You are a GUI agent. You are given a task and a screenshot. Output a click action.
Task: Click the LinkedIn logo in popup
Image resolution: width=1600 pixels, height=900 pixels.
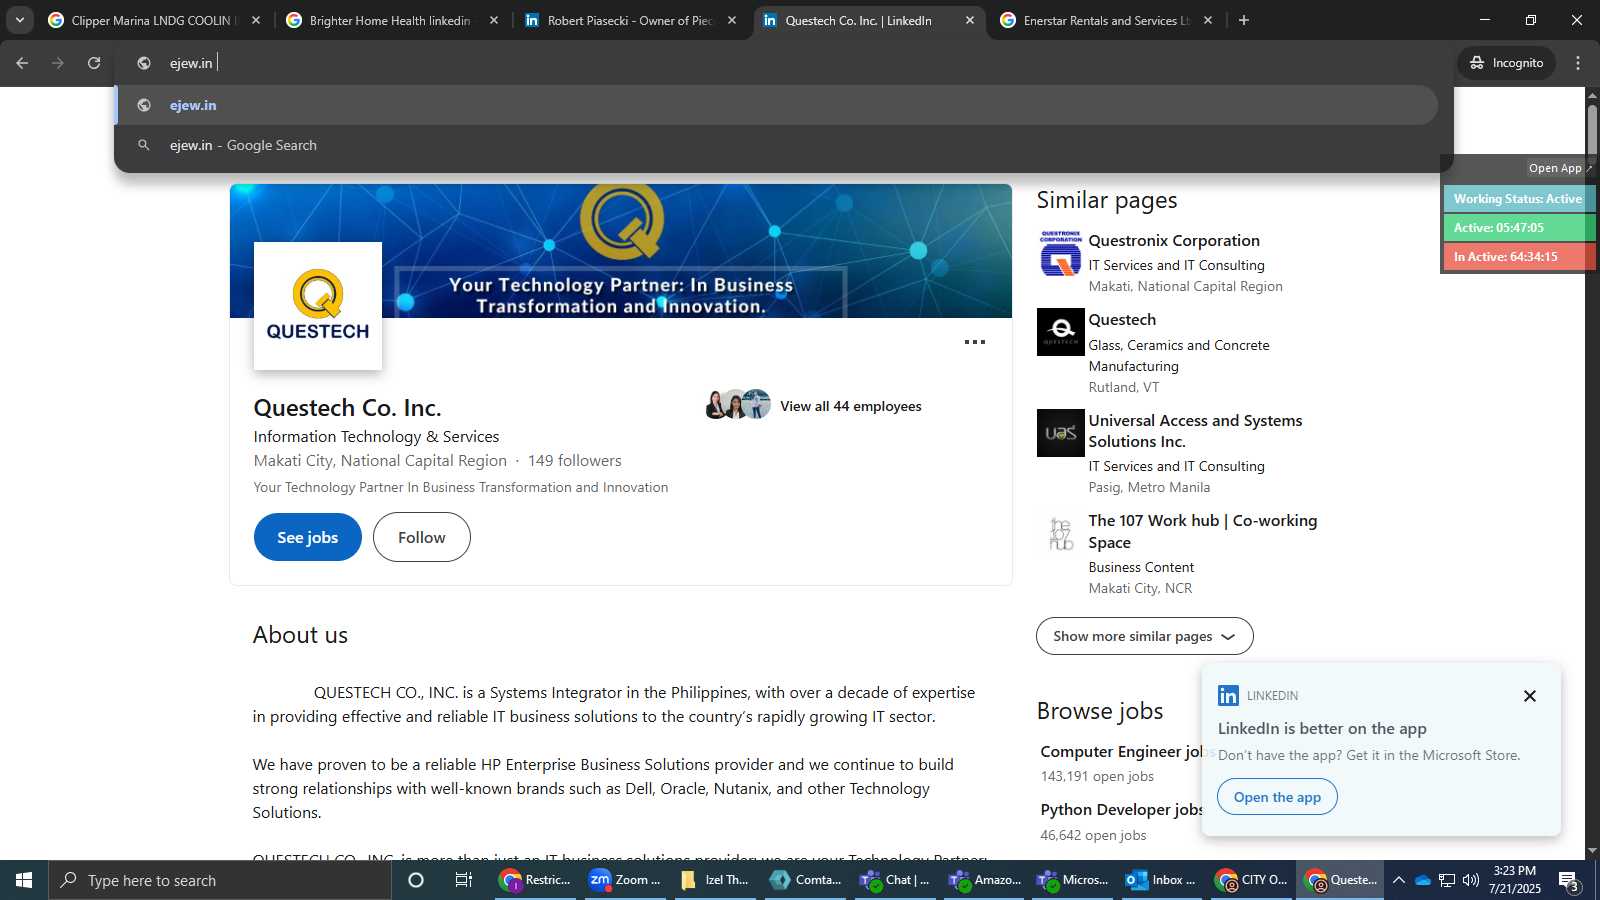click(1229, 696)
